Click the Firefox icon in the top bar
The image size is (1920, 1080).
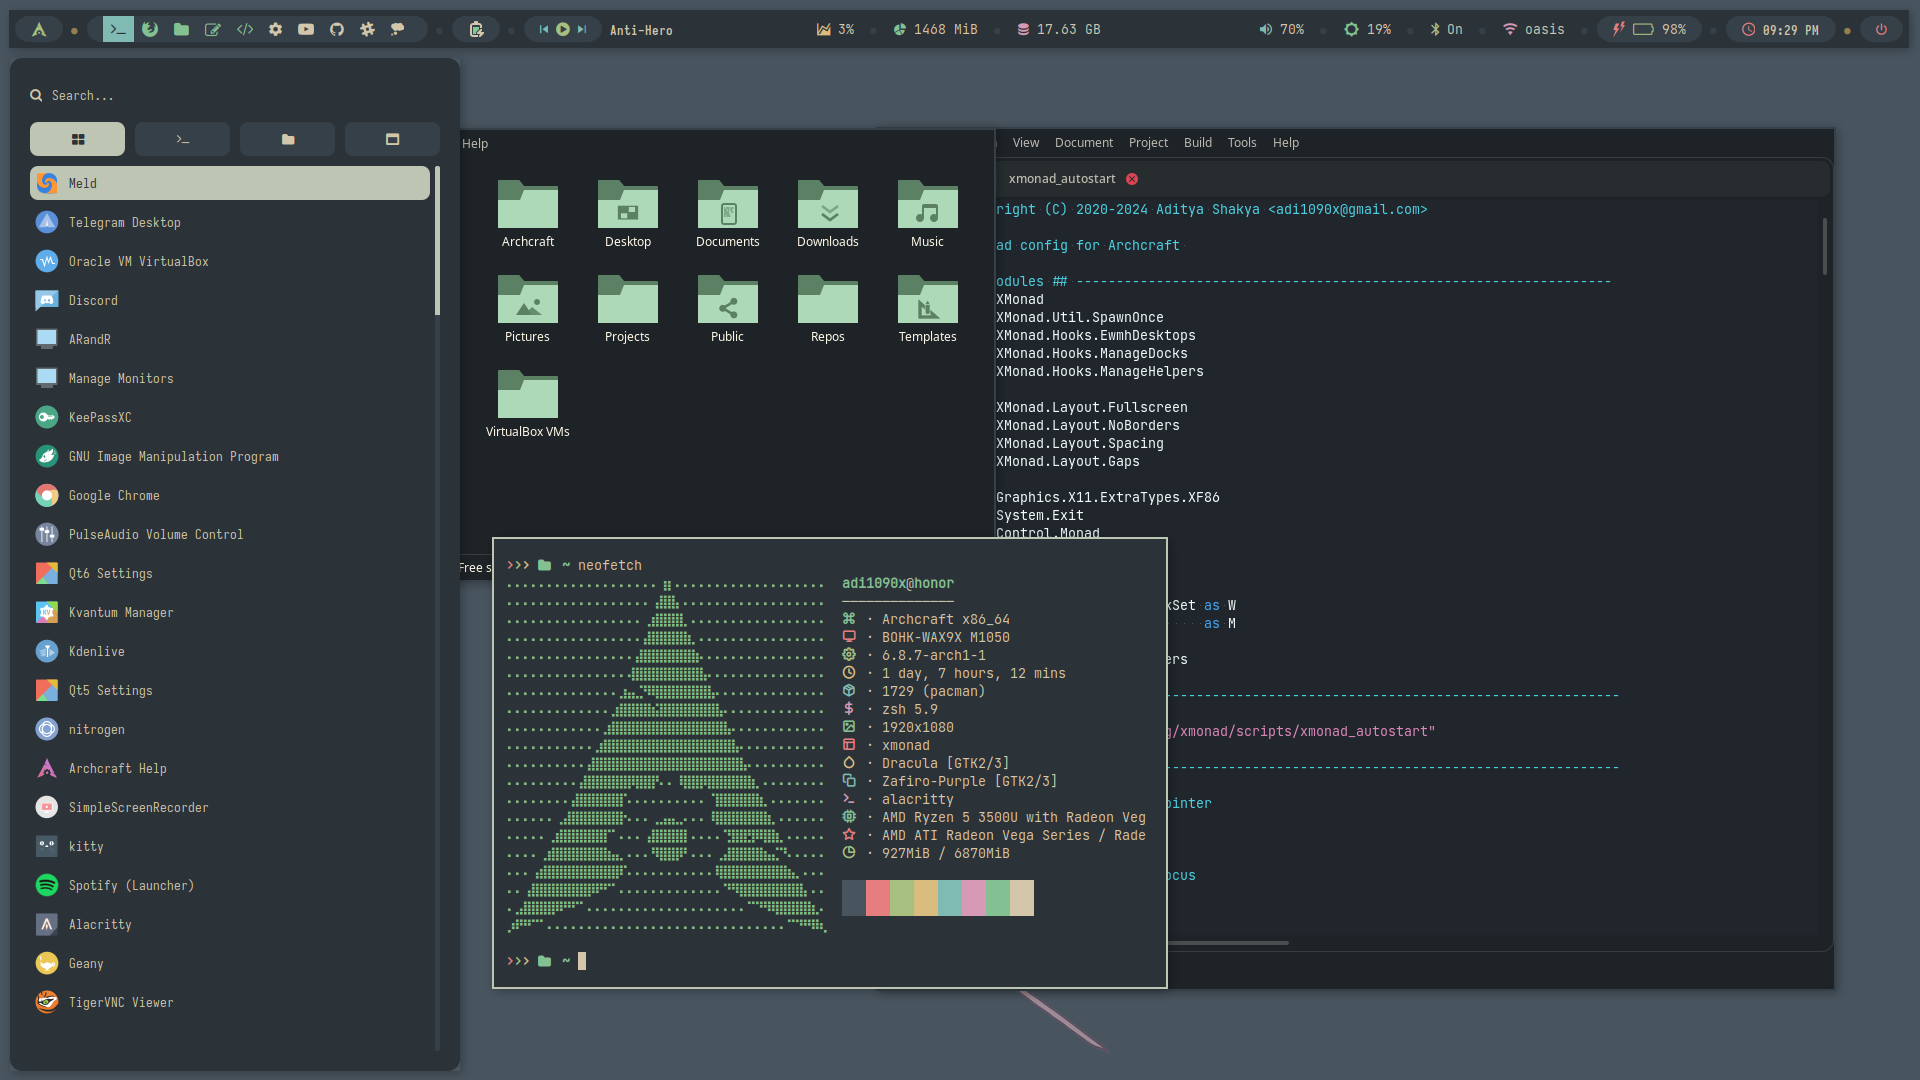[150, 29]
